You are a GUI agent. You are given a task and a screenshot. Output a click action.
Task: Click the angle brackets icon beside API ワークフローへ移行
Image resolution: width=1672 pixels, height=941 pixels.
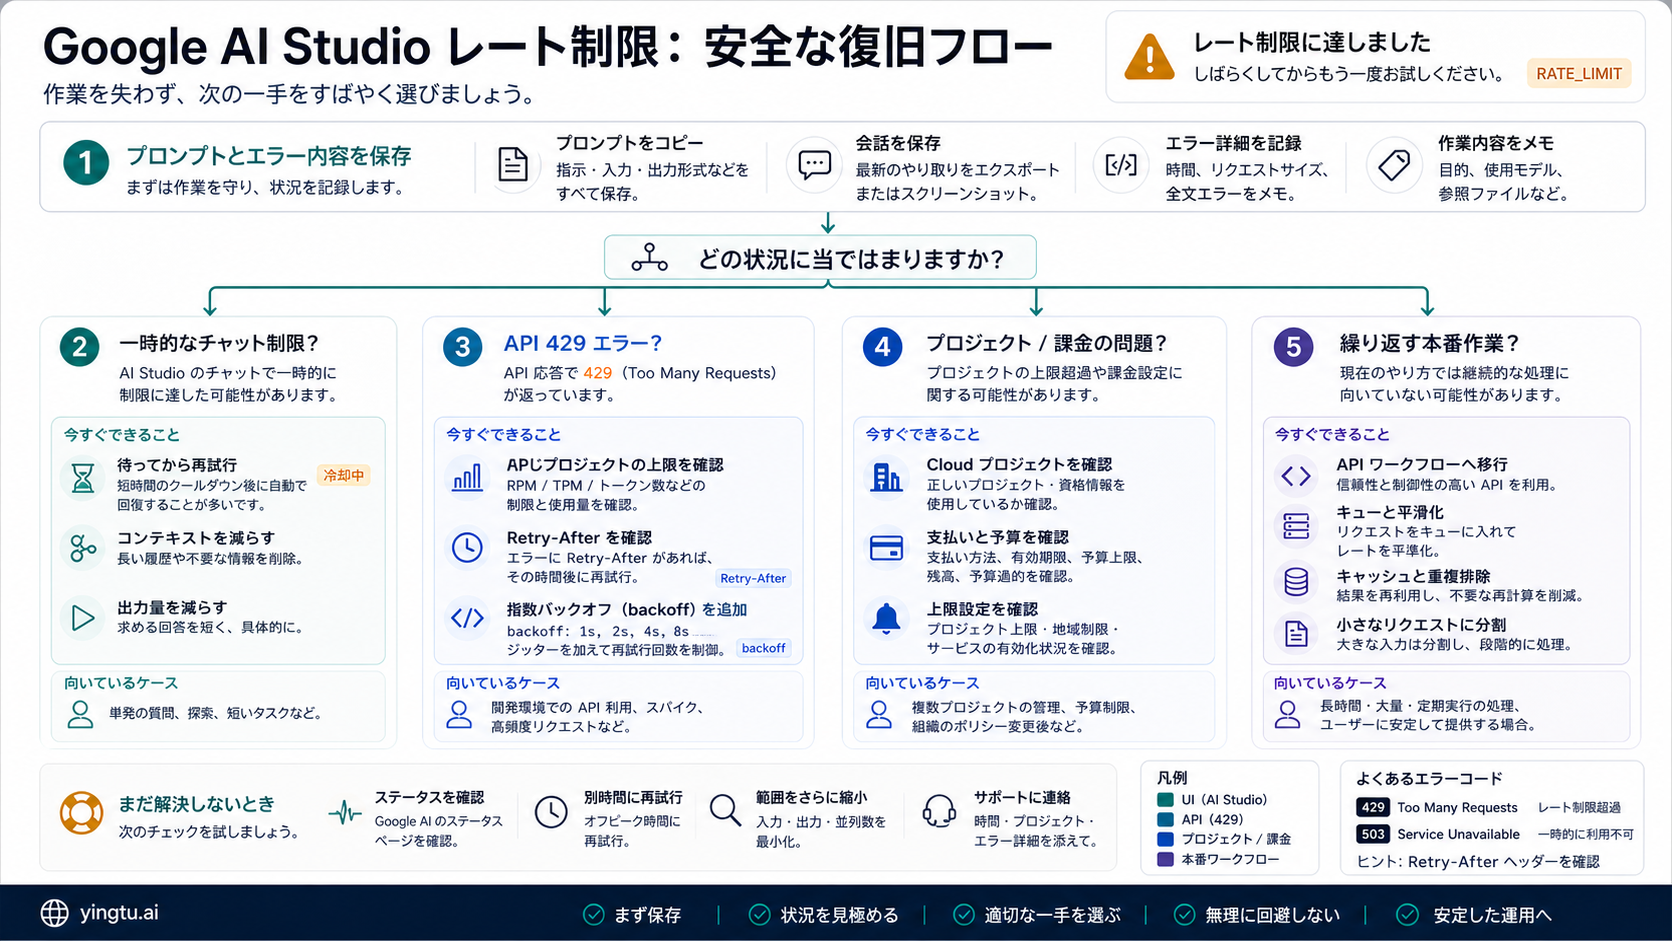pyautogui.click(x=1296, y=476)
